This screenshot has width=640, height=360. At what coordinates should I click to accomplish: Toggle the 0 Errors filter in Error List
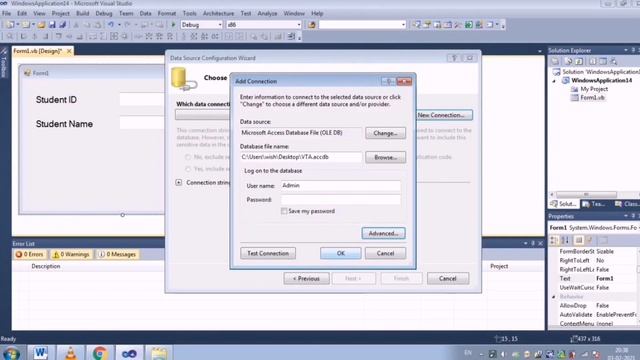[x=29, y=254]
